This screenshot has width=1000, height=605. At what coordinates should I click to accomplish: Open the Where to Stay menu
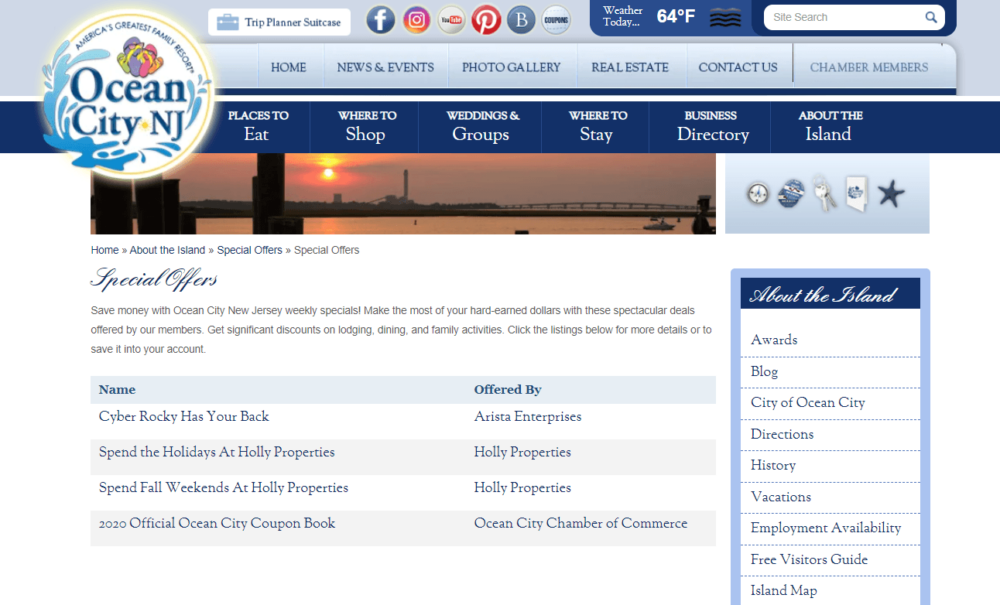click(x=596, y=127)
